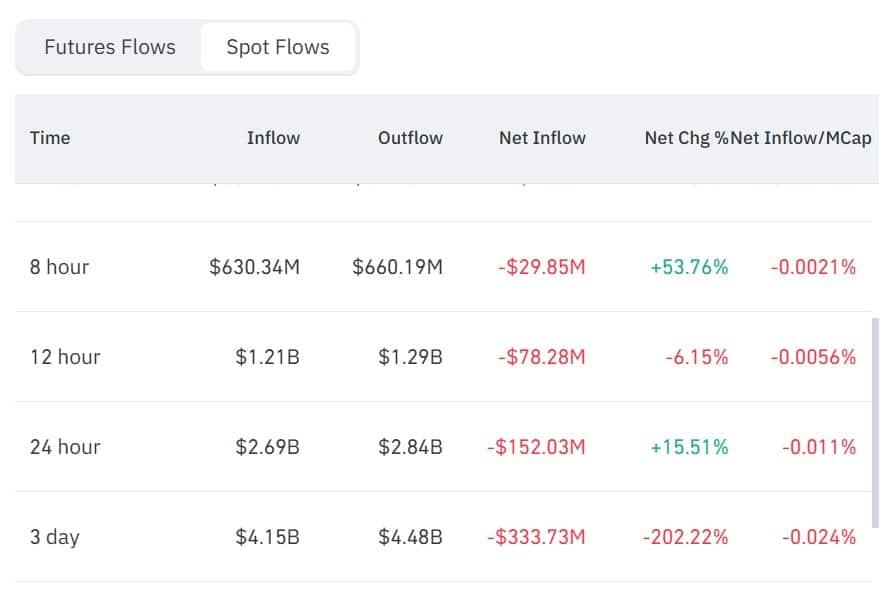Click the $4.15B inflow value
The height and width of the screenshot is (592, 893).
pyautogui.click(x=268, y=537)
